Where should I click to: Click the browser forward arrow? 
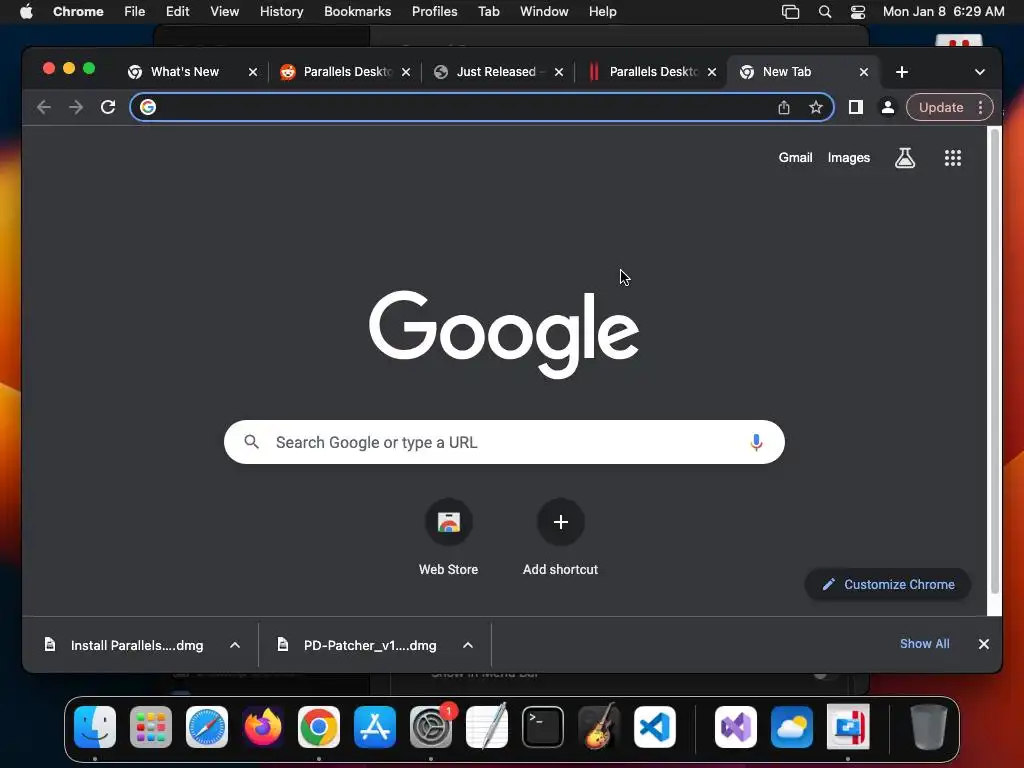tap(76, 107)
